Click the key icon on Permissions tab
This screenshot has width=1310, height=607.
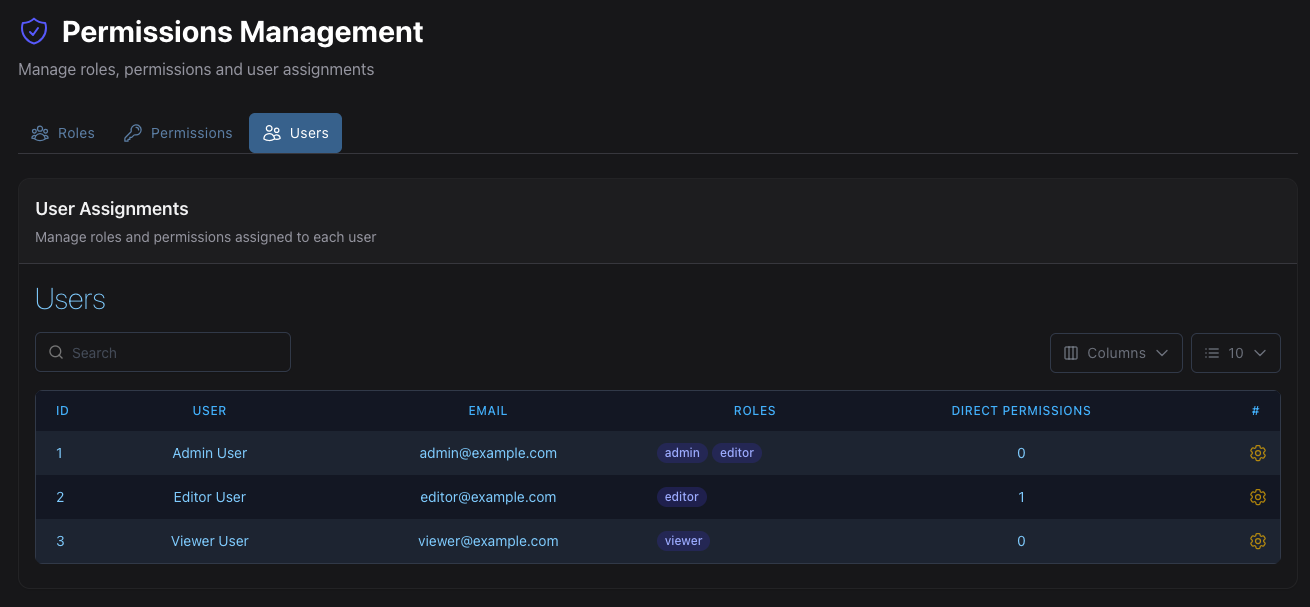(x=131, y=132)
